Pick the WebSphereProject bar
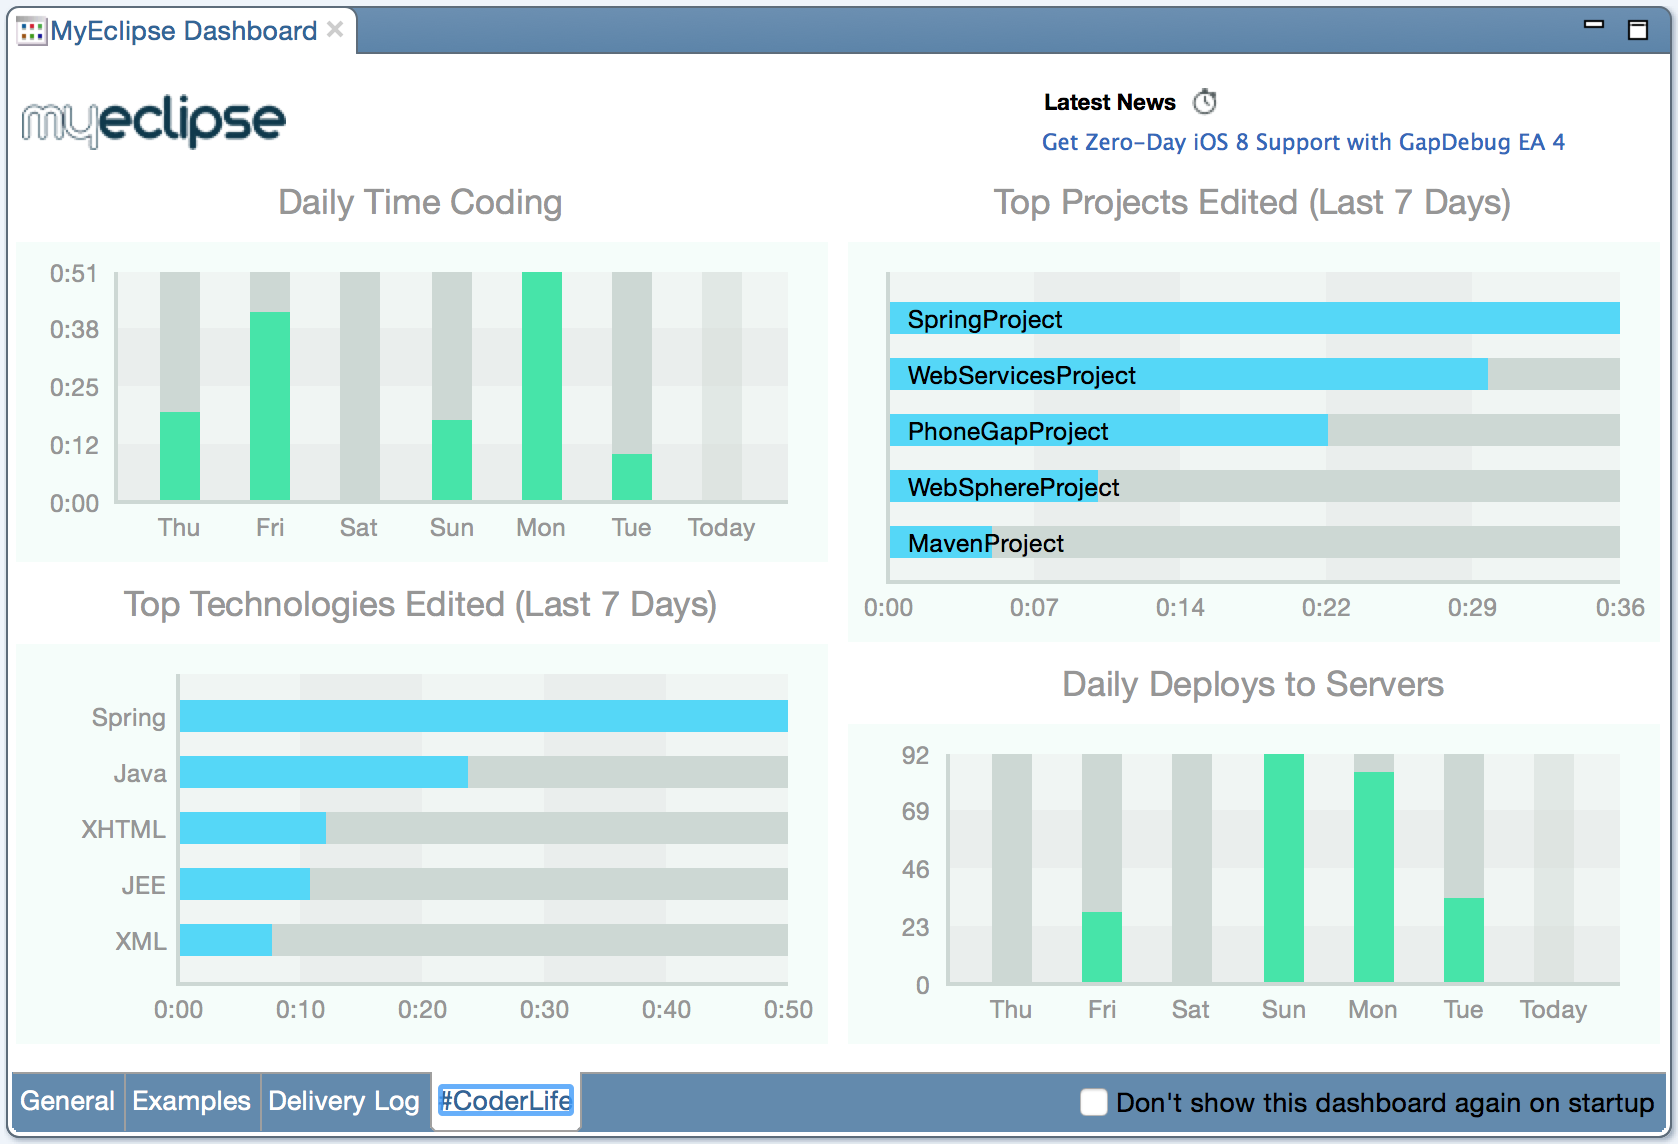The width and height of the screenshot is (1678, 1144). [993, 487]
